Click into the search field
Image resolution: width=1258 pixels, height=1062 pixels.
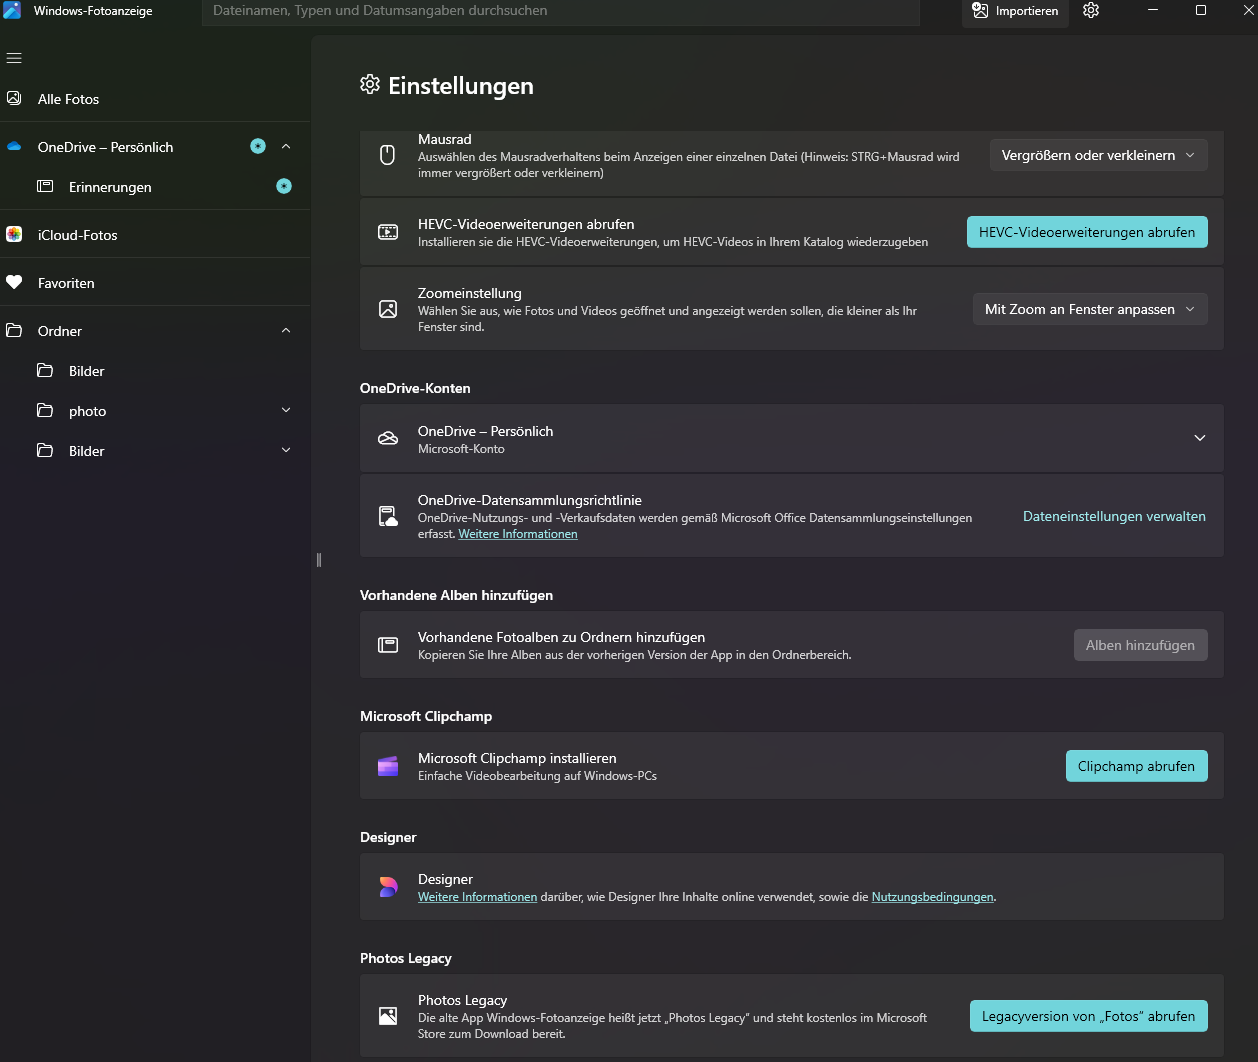(560, 13)
